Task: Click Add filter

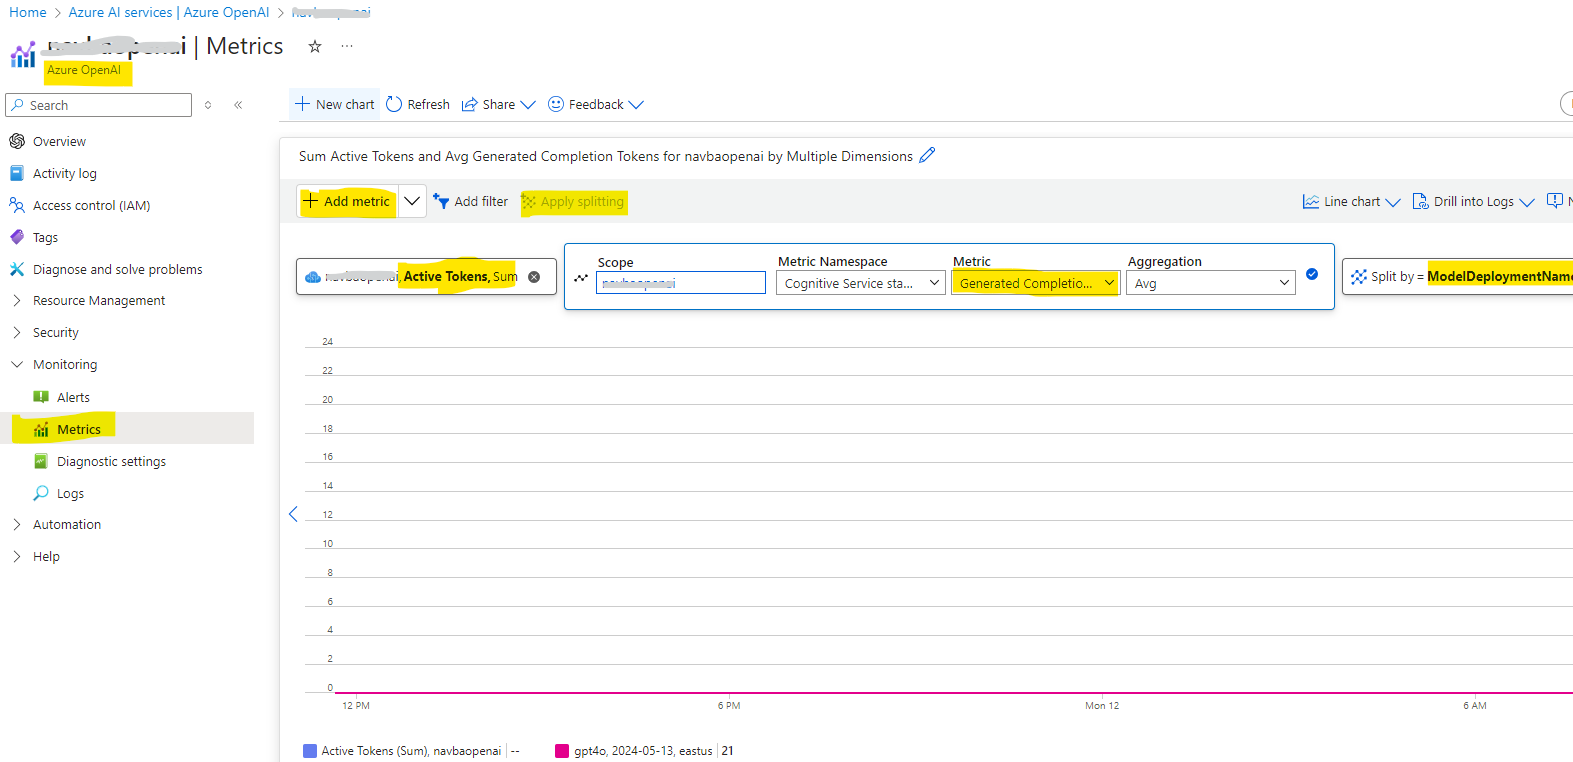Action: [471, 201]
